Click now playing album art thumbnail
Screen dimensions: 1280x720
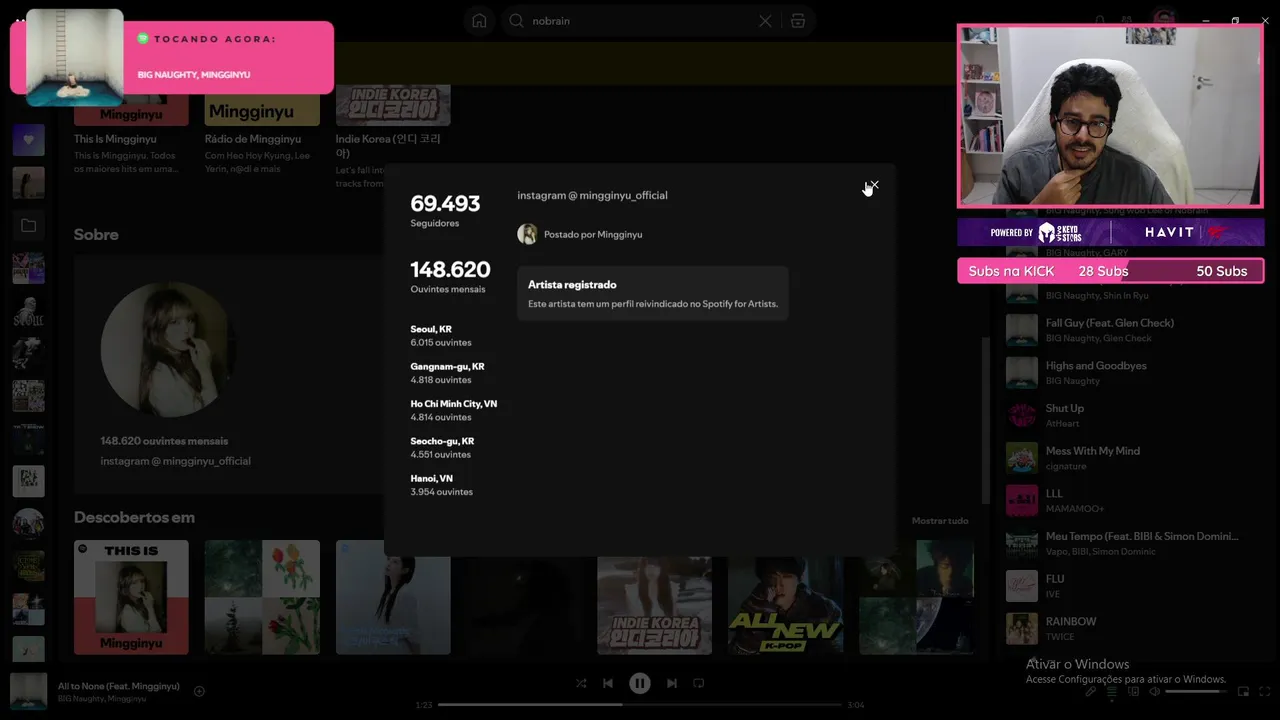pyautogui.click(x=28, y=691)
